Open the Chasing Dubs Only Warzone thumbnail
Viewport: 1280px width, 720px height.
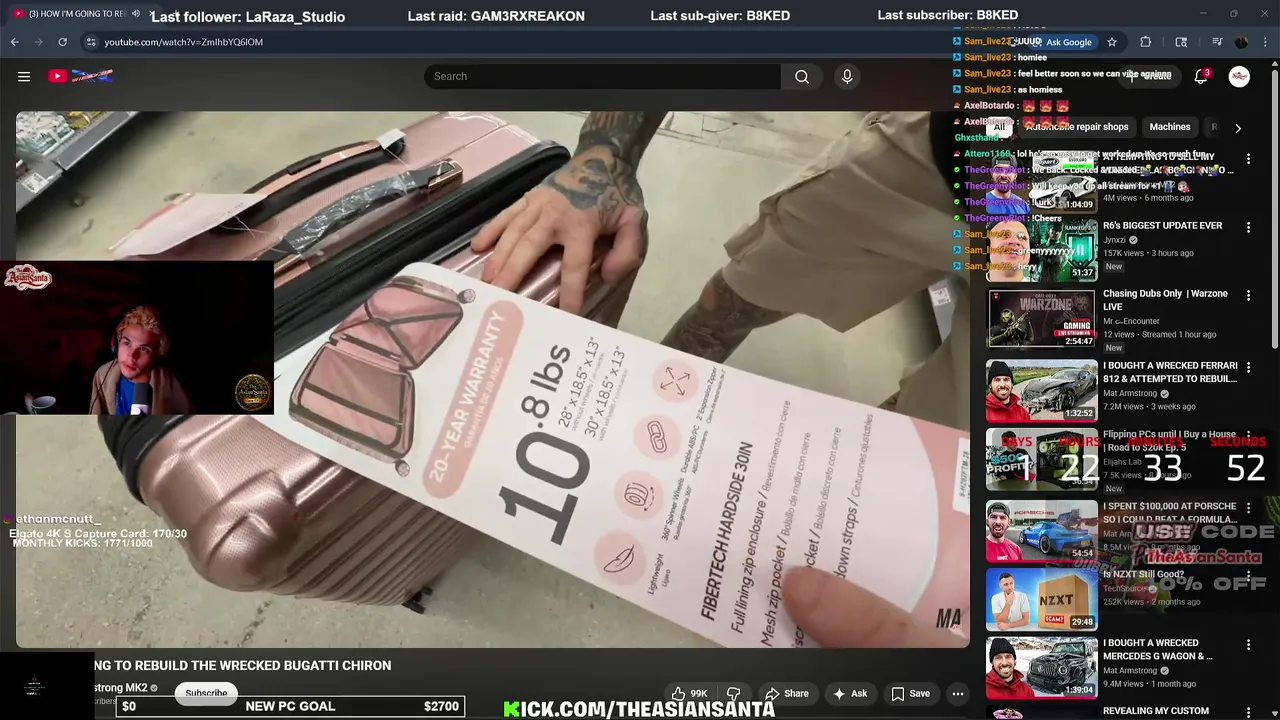(x=1042, y=320)
